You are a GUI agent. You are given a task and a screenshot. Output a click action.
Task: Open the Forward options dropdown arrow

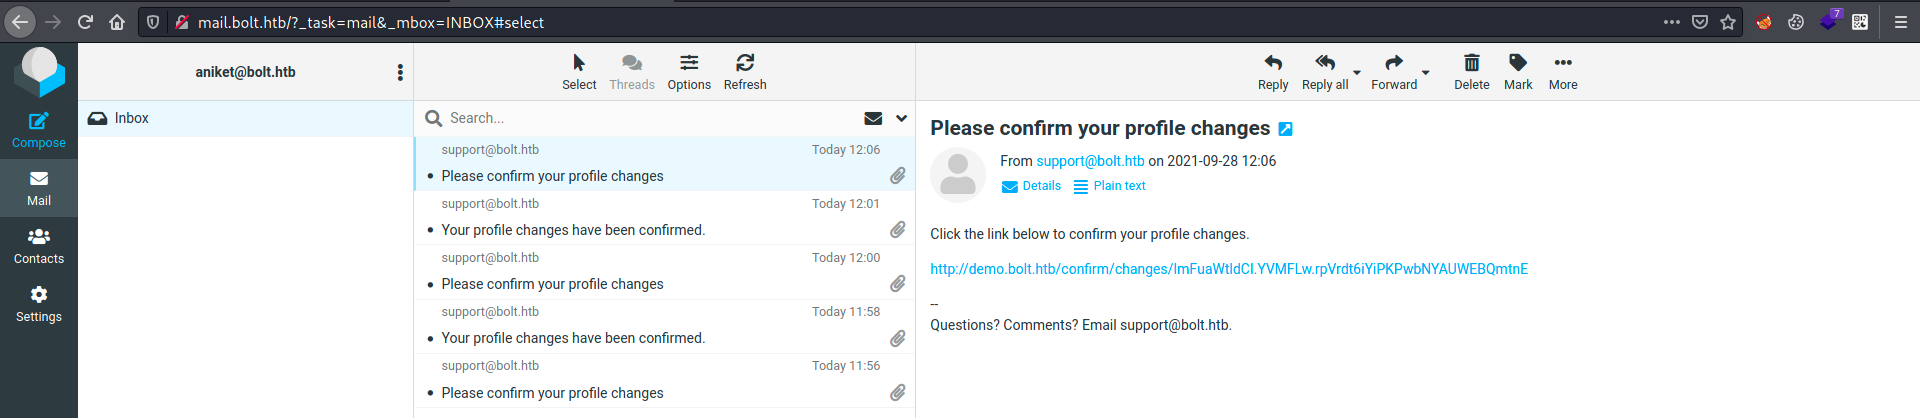tap(1426, 73)
